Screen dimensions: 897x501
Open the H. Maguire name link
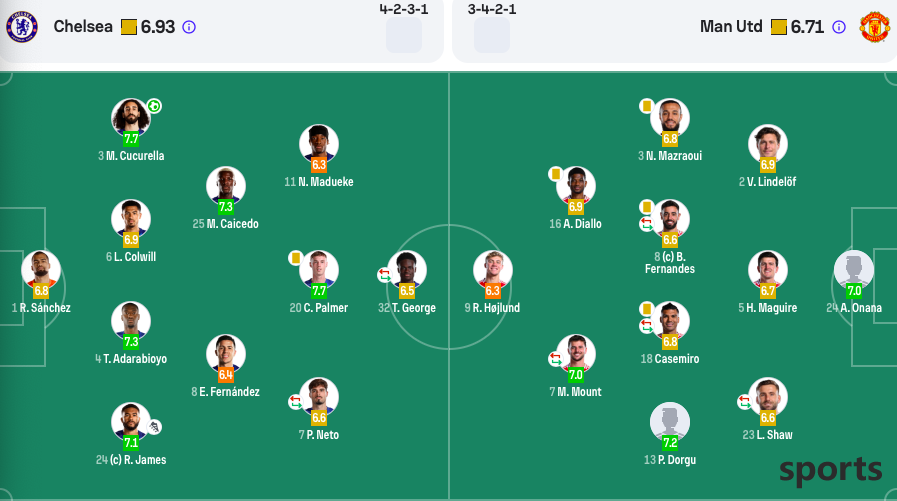pyautogui.click(x=771, y=308)
